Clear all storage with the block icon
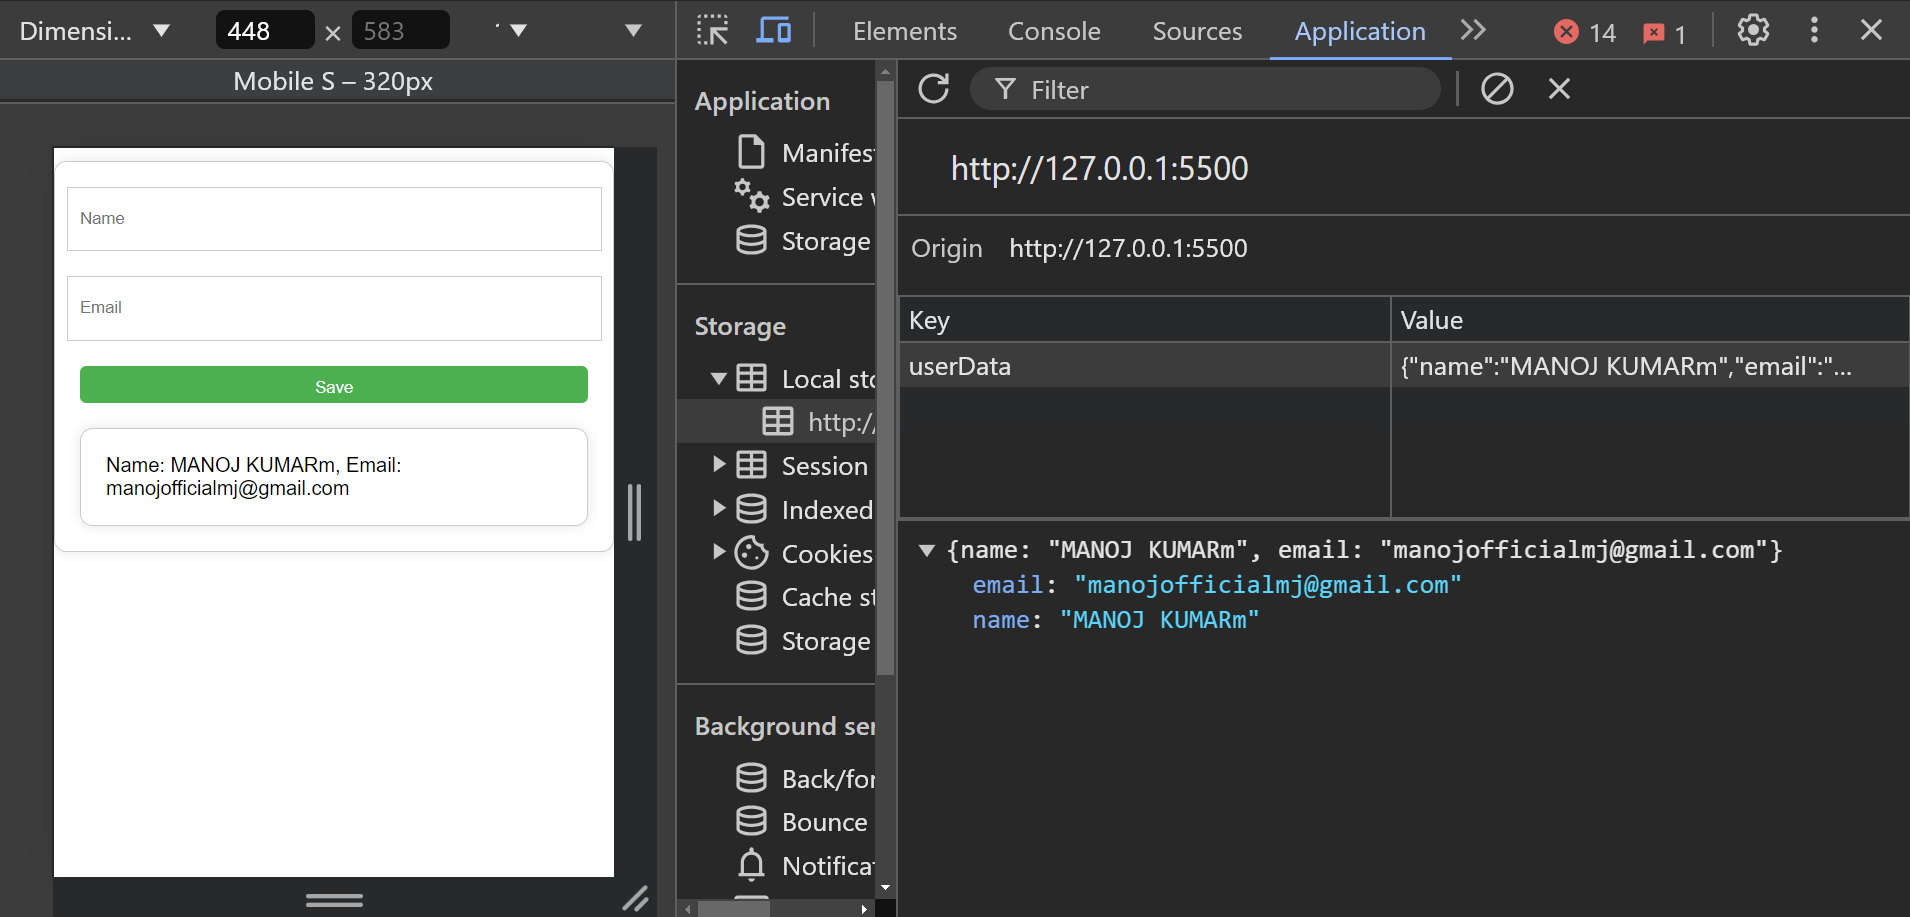Viewport: 1910px width, 917px height. (x=1497, y=89)
